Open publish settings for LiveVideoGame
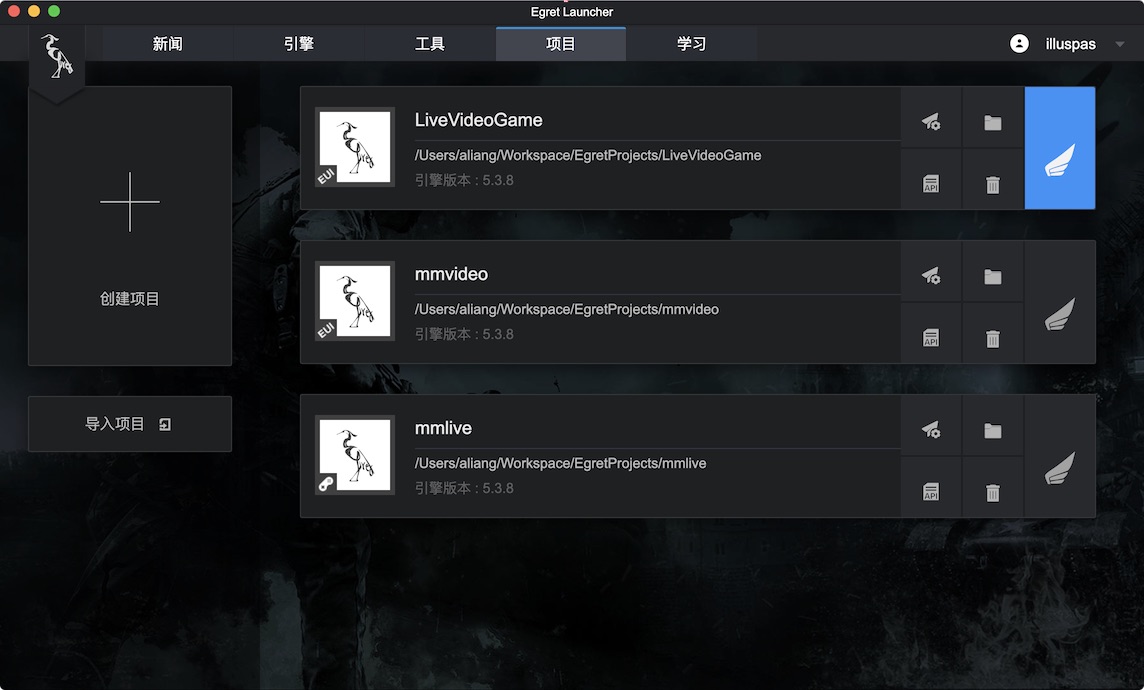Viewport: 1144px width, 690px height. 931,121
